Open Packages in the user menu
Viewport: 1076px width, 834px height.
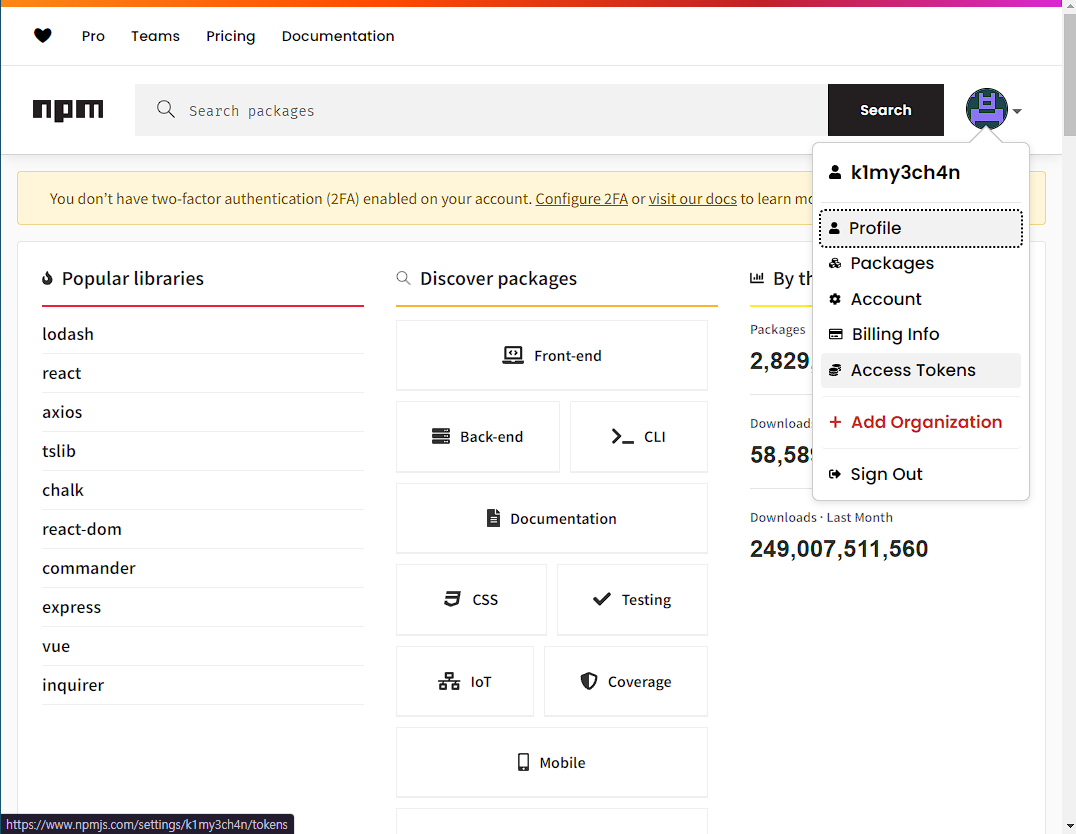[920, 264]
